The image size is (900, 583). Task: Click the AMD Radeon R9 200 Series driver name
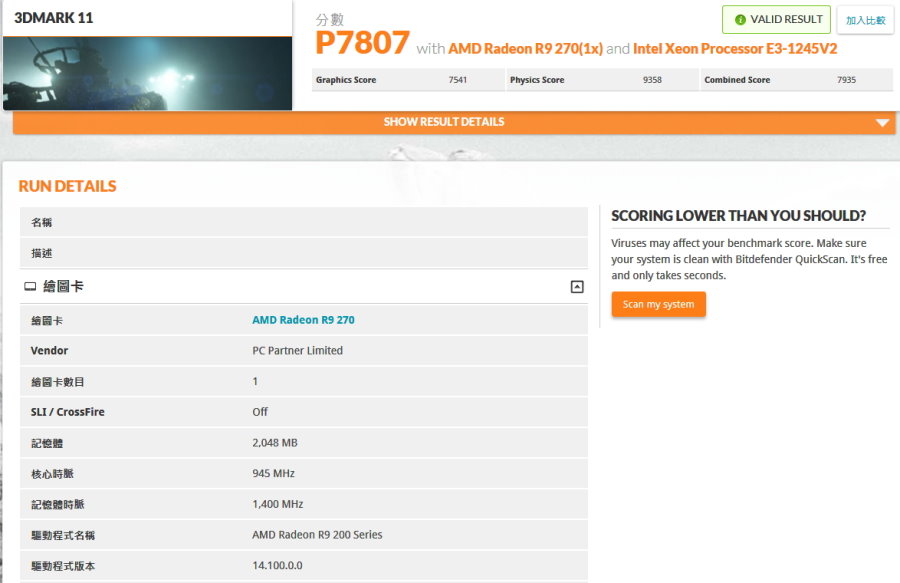(x=317, y=535)
